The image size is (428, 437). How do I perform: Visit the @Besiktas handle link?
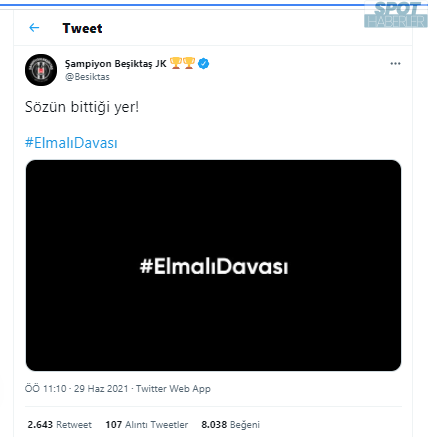(87, 77)
